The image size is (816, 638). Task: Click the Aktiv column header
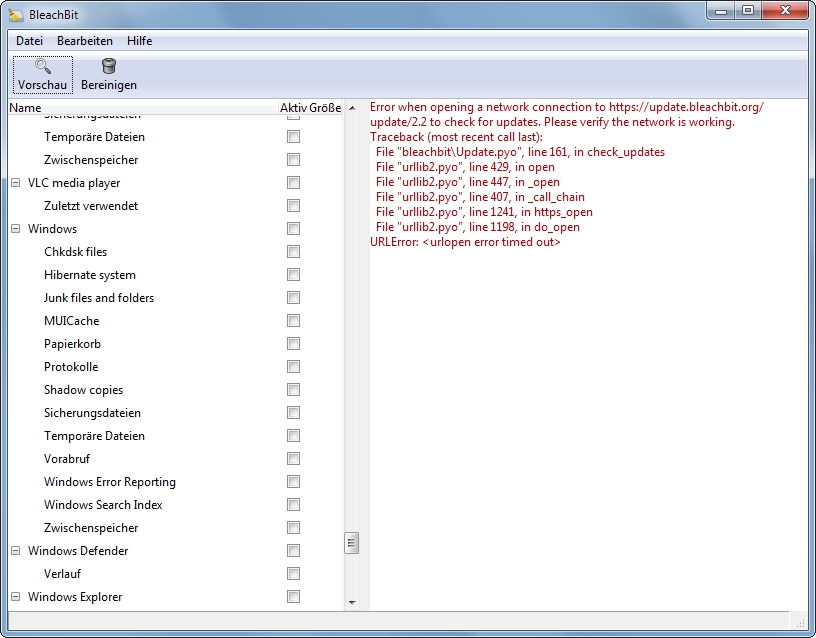[x=294, y=108]
